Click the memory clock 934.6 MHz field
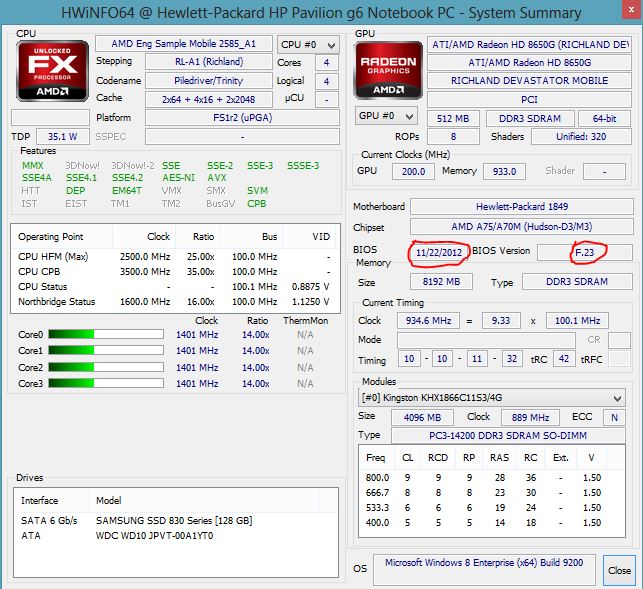643x589 pixels. pyautogui.click(x=428, y=320)
